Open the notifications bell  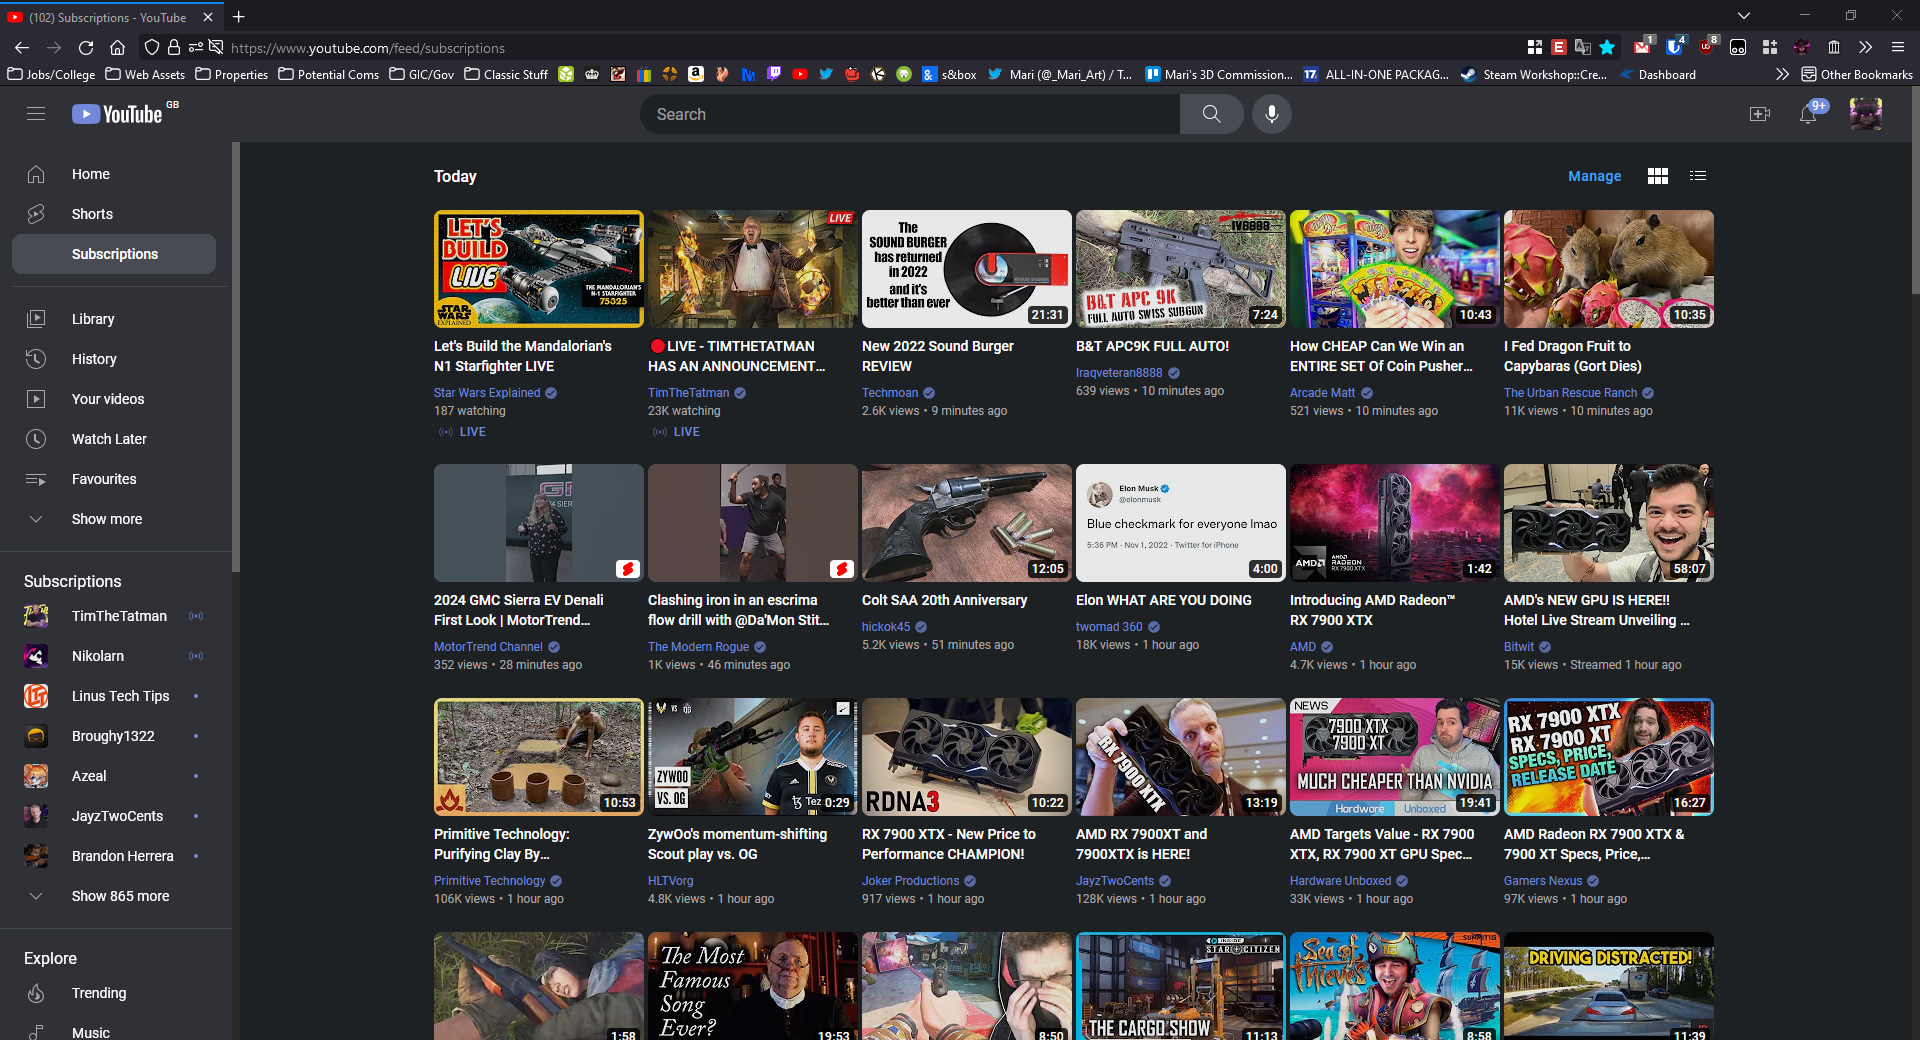click(x=1808, y=114)
